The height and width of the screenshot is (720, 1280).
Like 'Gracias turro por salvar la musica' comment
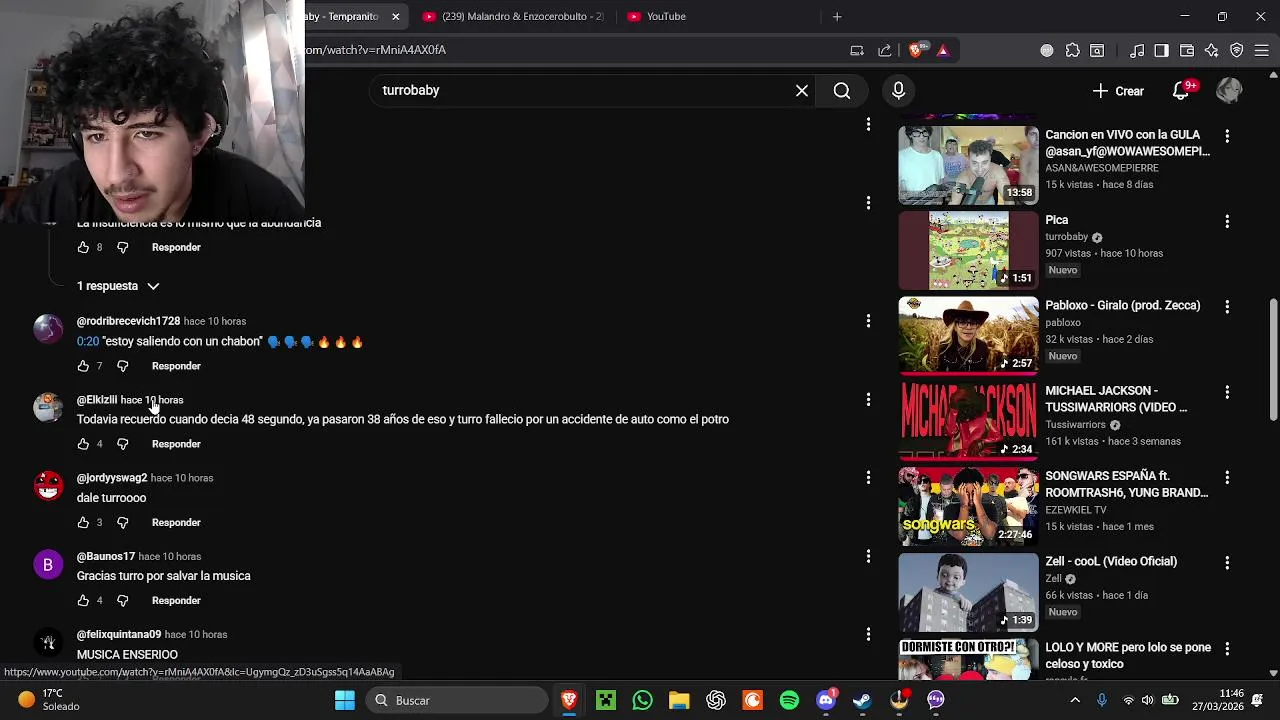[83, 600]
